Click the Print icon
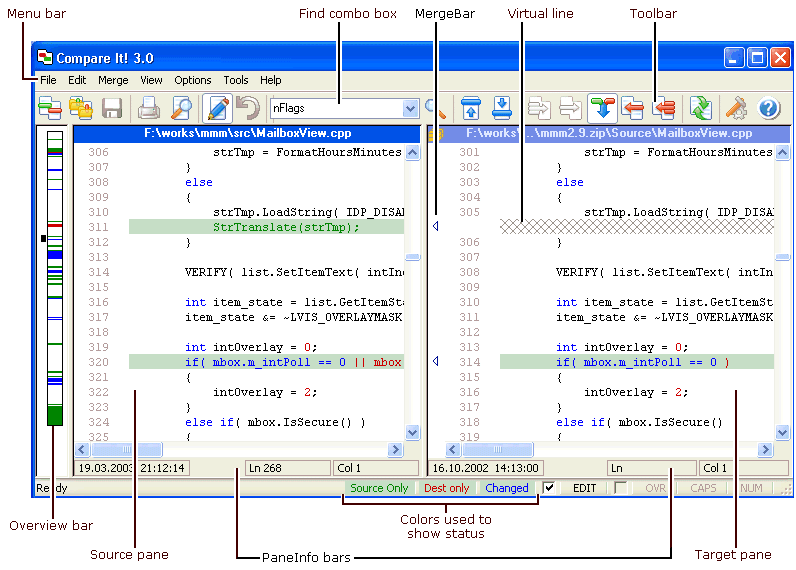This screenshot has height=570, width=796. pyautogui.click(x=149, y=108)
